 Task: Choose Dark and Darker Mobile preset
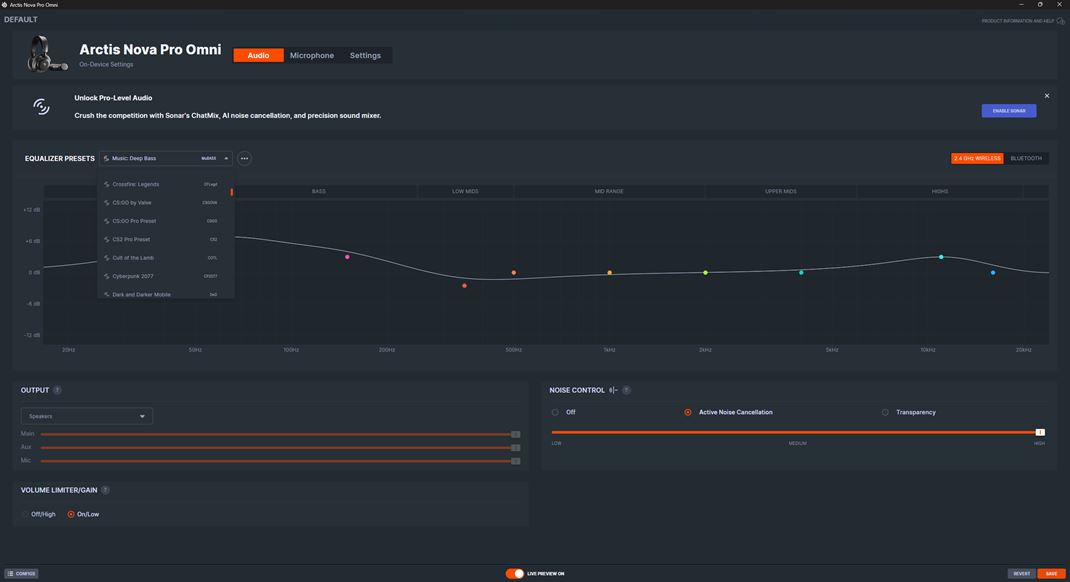pos(166,293)
